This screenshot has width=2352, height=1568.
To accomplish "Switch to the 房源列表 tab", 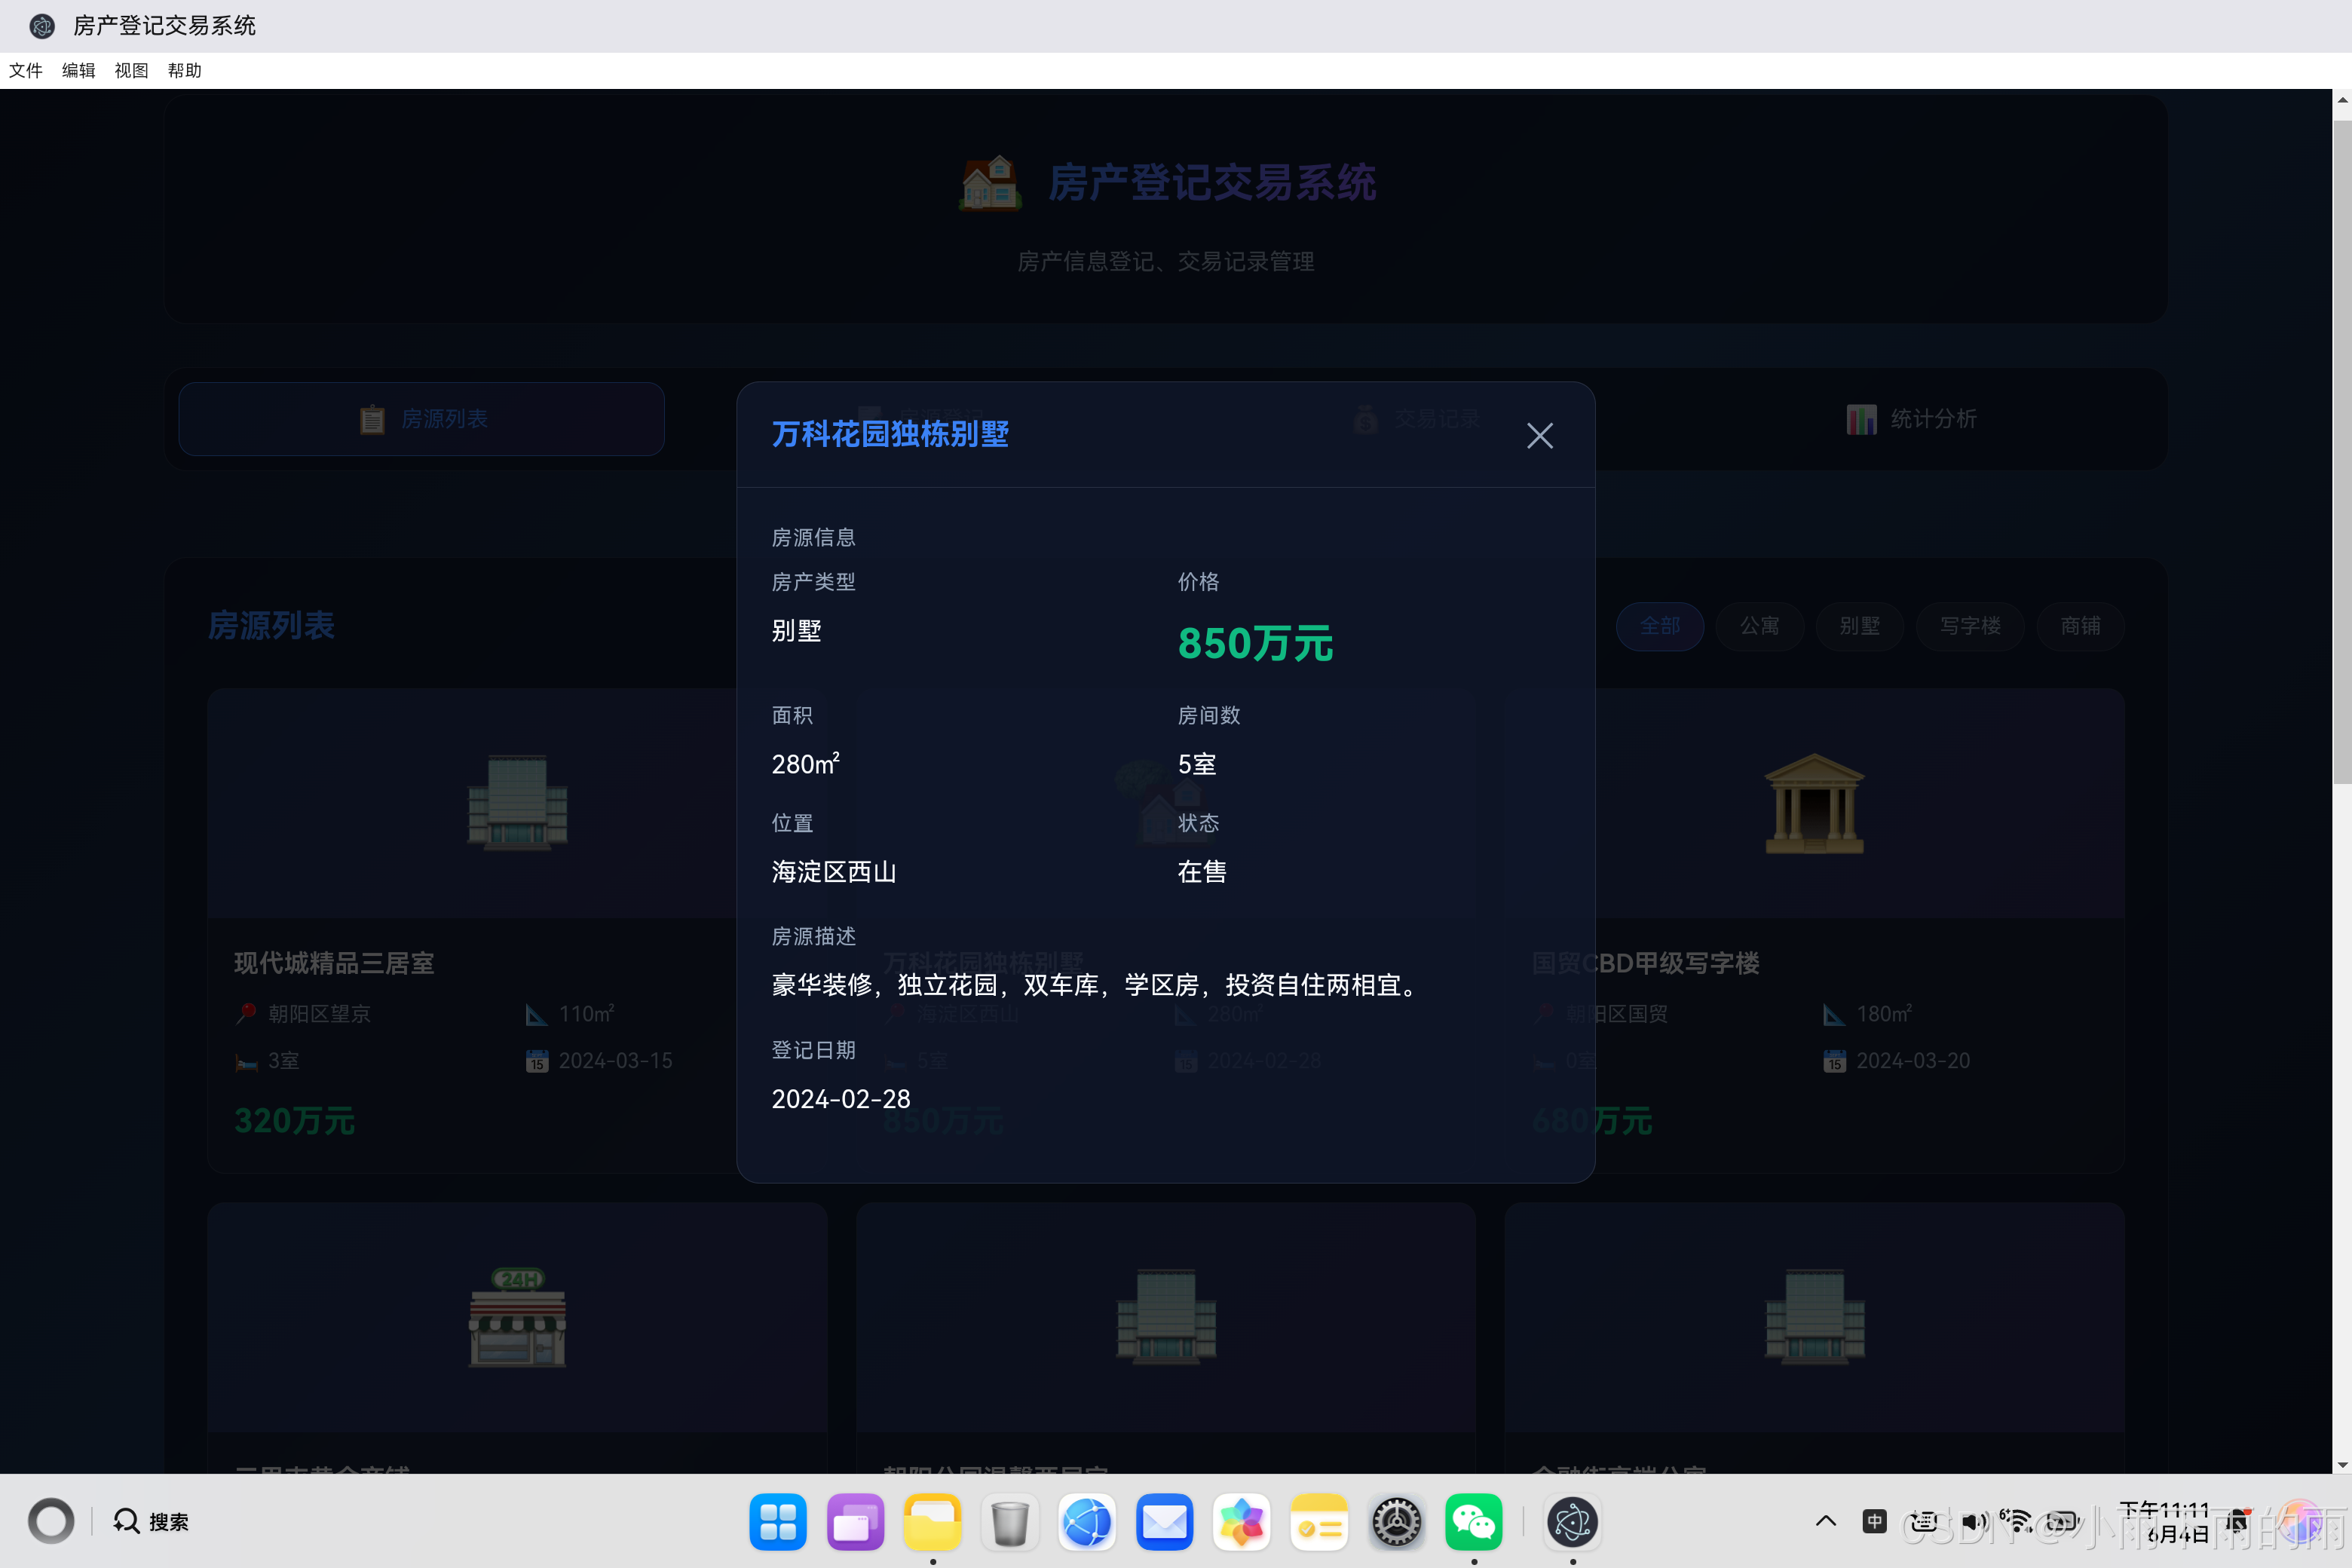I will 421,419.
